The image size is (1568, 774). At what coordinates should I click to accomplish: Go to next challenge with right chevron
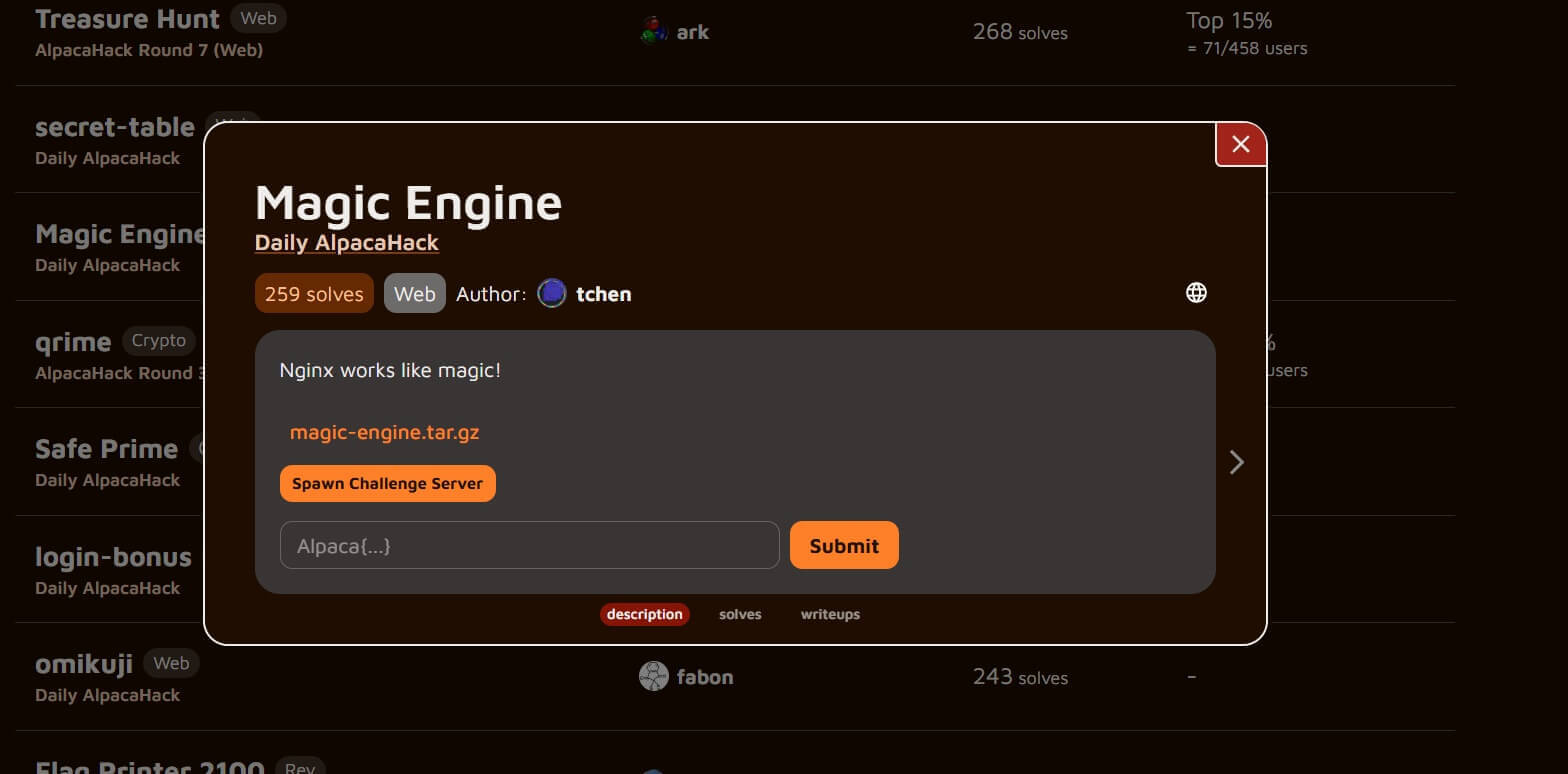1237,461
